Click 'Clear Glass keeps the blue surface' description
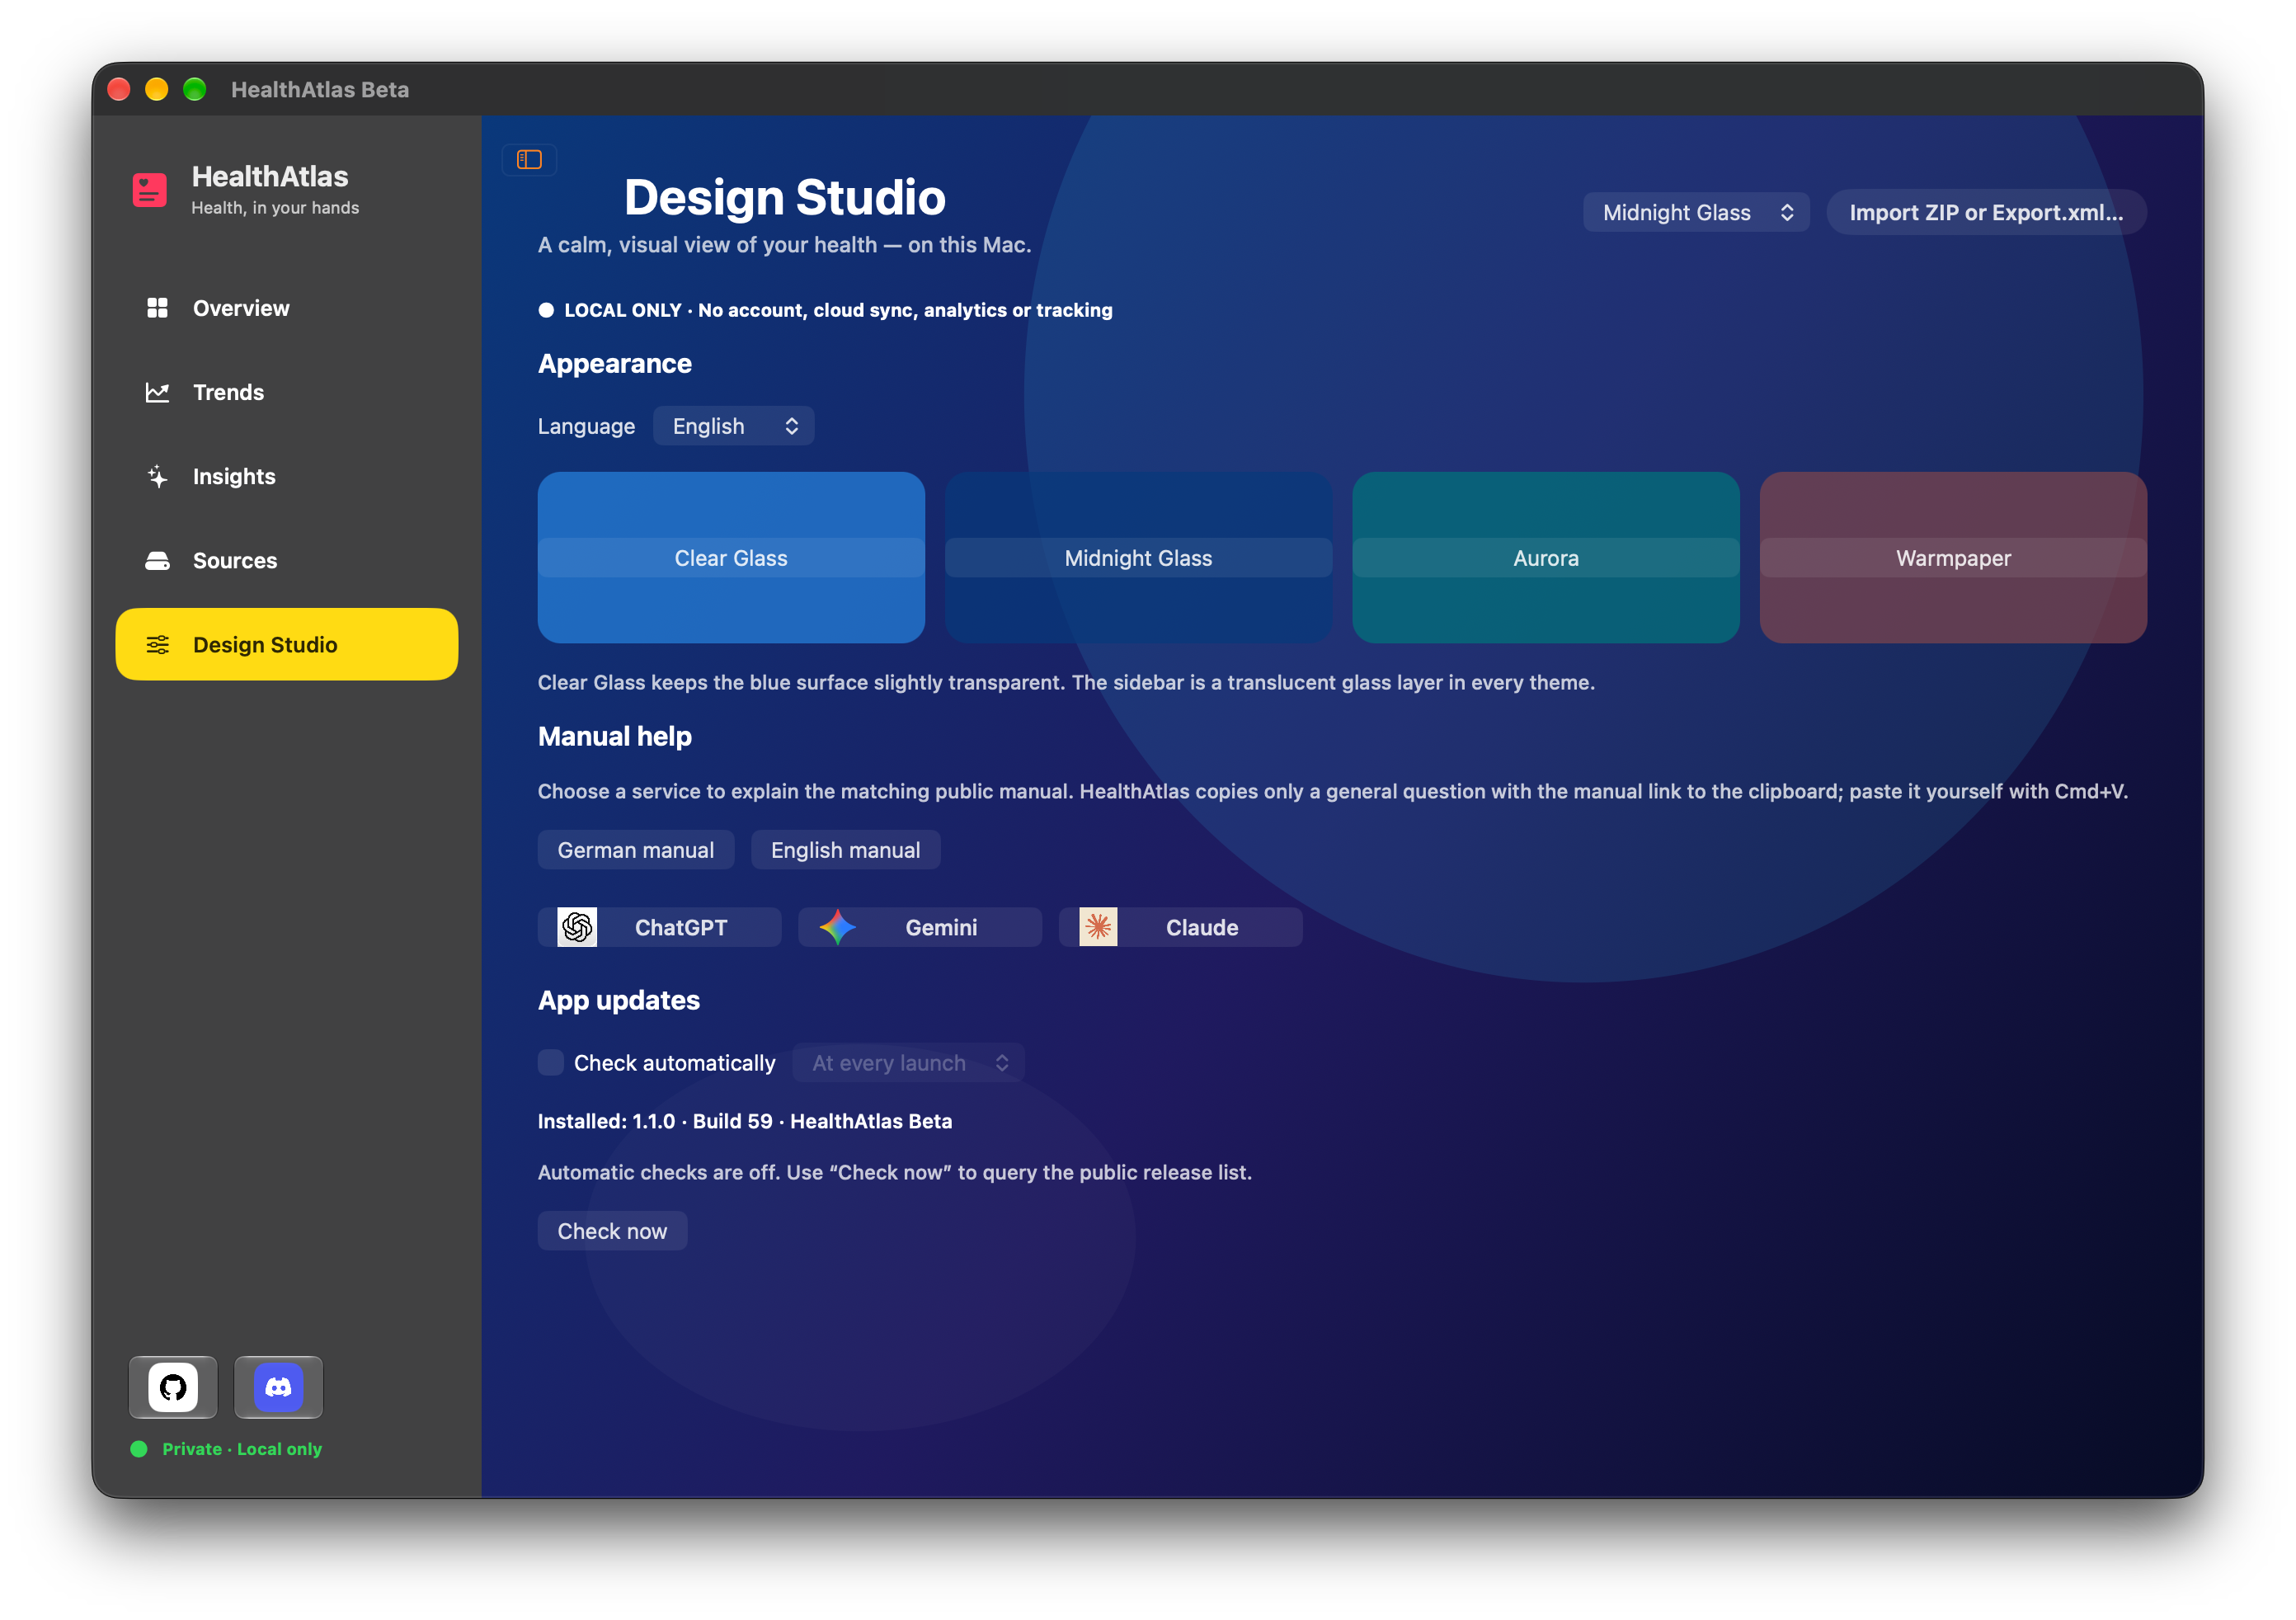 click(x=1066, y=682)
